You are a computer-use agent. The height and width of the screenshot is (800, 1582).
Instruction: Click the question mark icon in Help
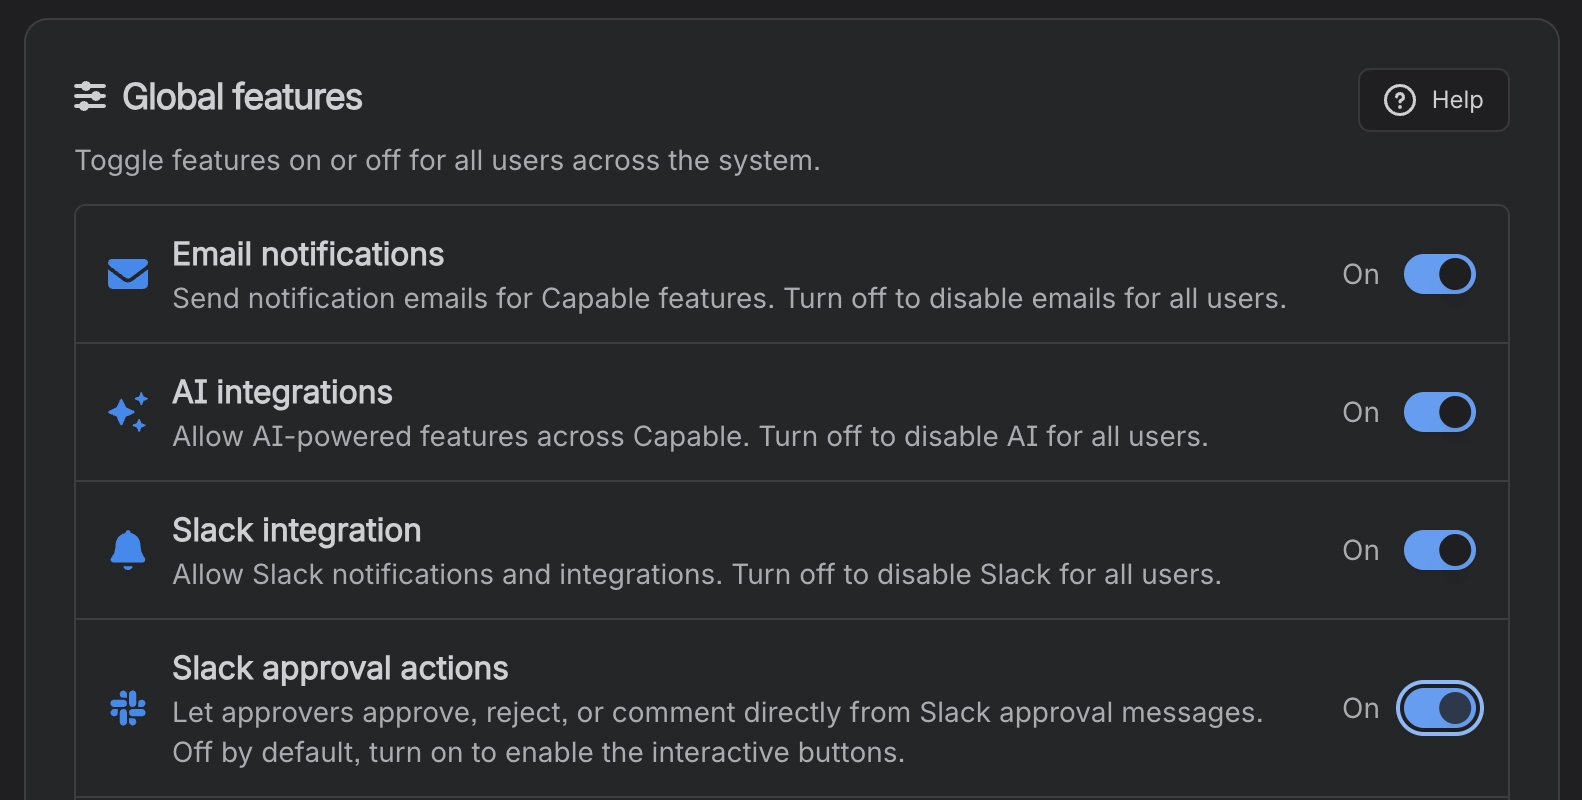(x=1399, y=100)
